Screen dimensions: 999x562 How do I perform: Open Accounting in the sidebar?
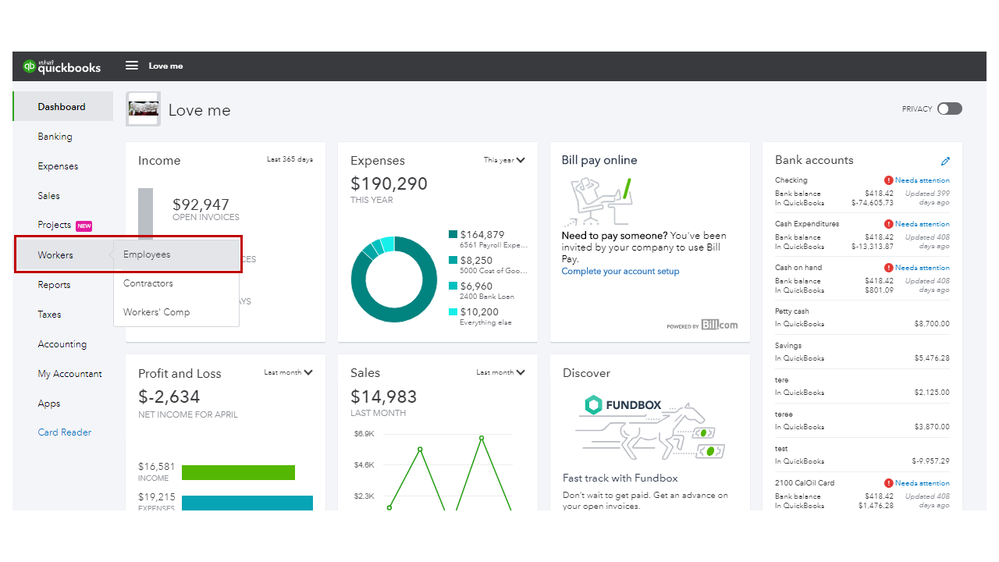pyautogui.click(x=62, y=344)
